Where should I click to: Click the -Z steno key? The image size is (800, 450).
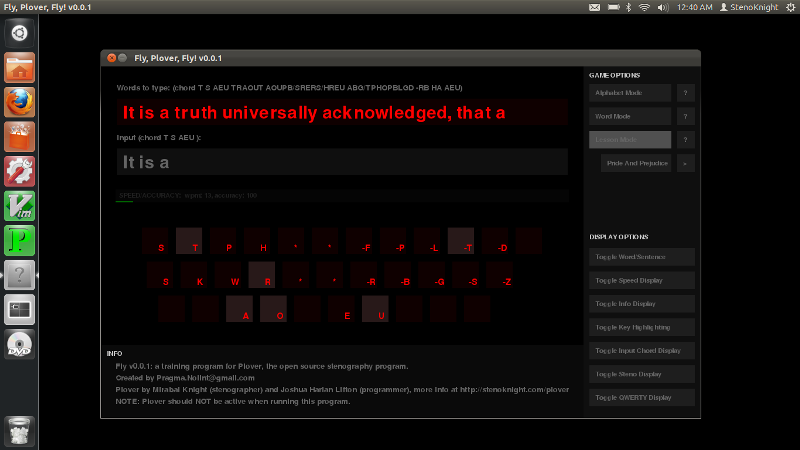(x=499, y=275)
